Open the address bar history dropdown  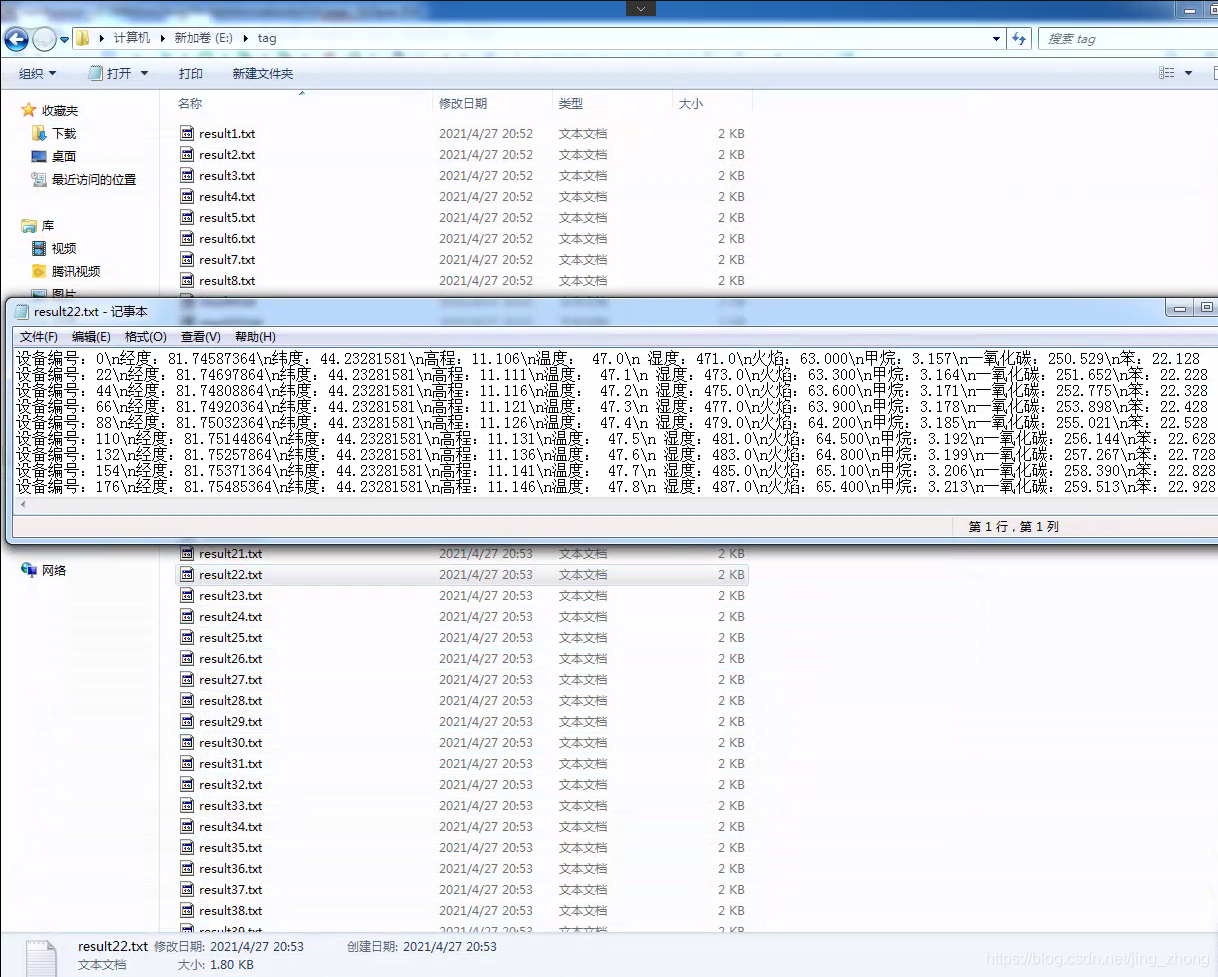pos(996,38)
